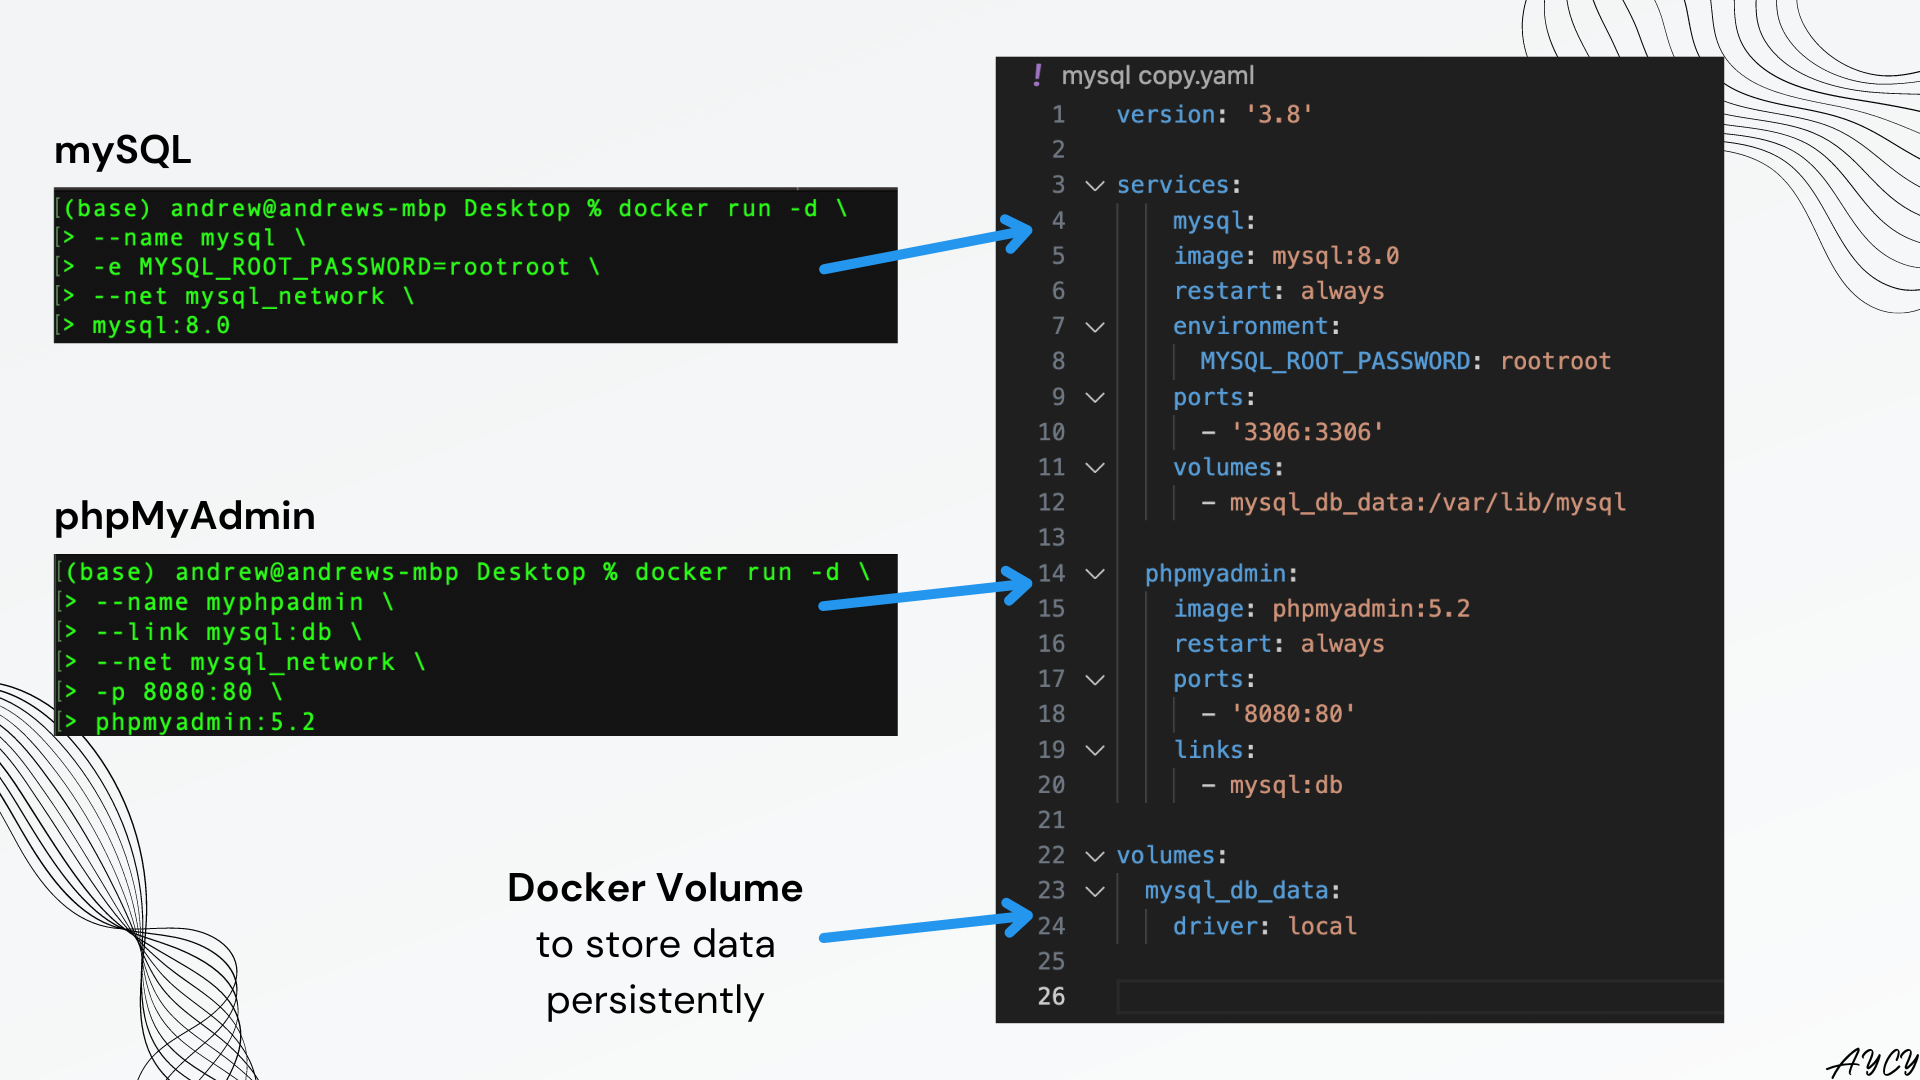Fold the mysql 'ports:' section on line 9
Screen dimensions: 1920x1080
[1095, 398]
